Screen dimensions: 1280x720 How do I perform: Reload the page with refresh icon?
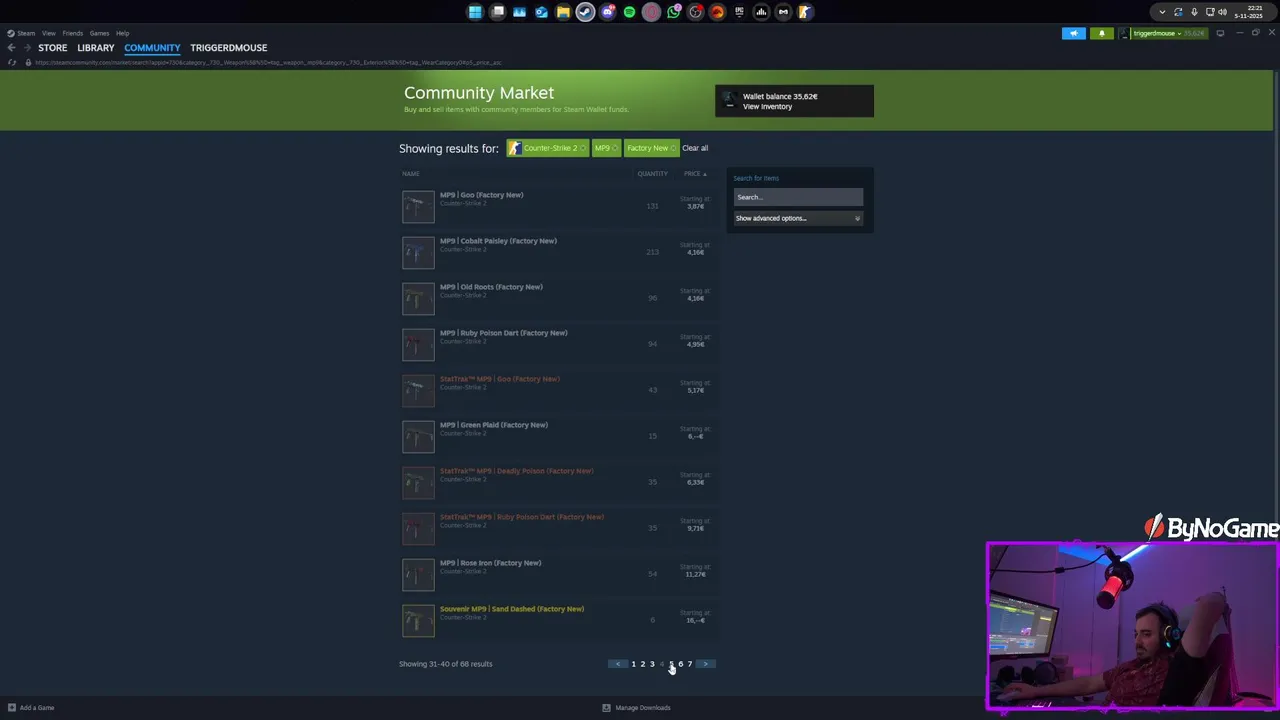click(12, 62)
